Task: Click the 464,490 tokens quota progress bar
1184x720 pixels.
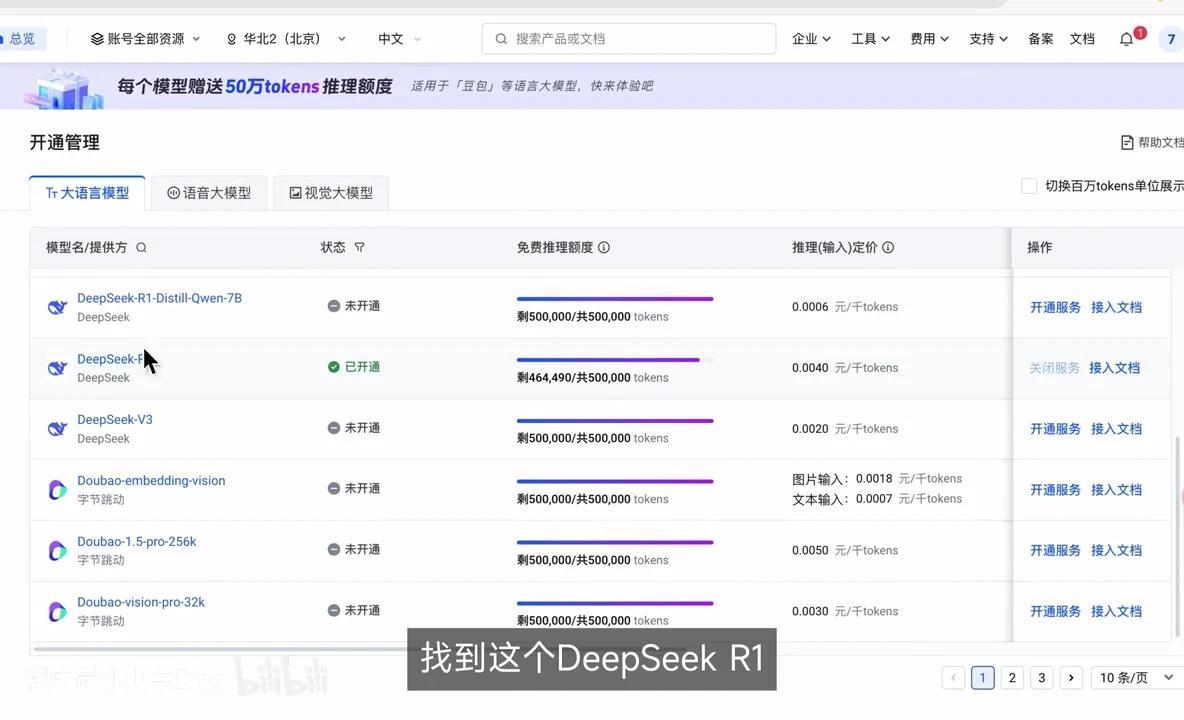Action: coord(615,360)
